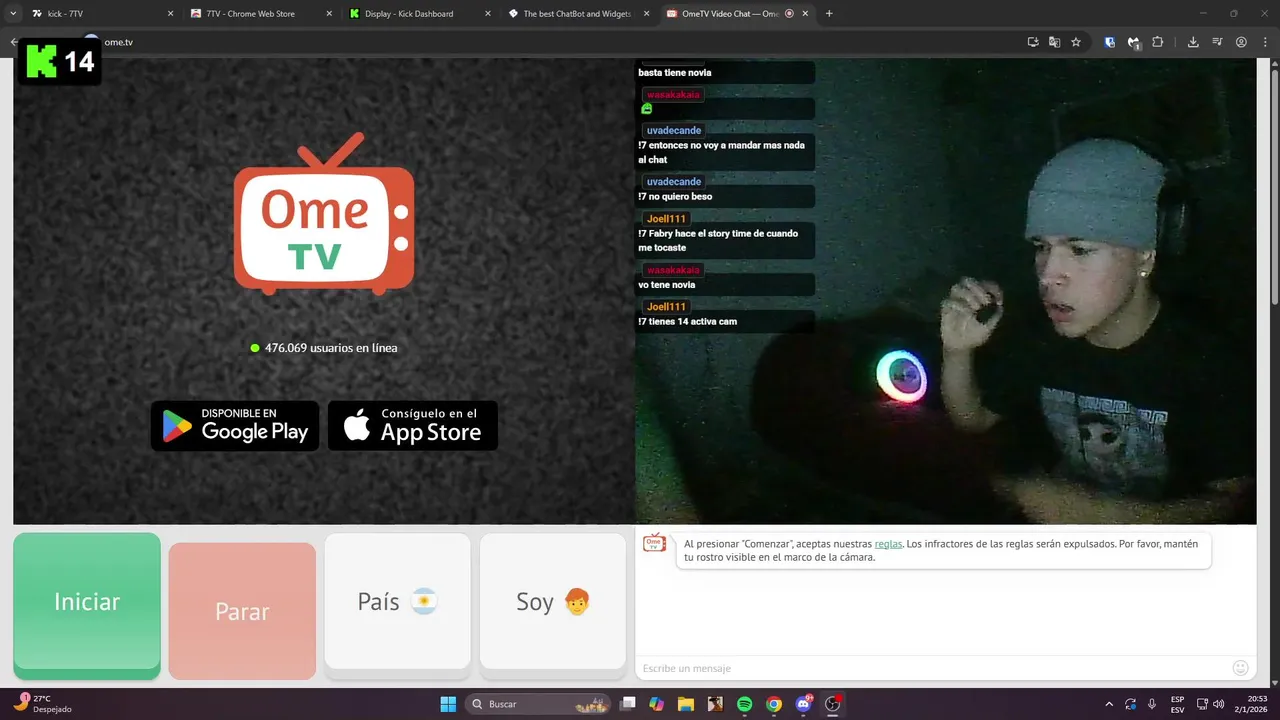Click the taskbar Buscar search box
This screenshot has width=1280, height=720.
tap(538, 704)
